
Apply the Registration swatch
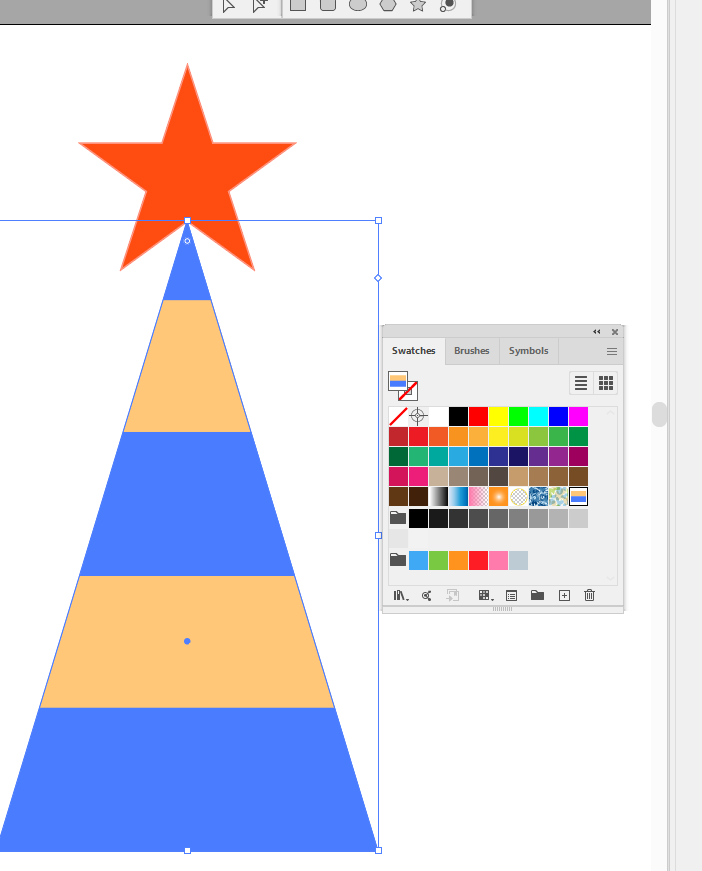coord(418,416)
